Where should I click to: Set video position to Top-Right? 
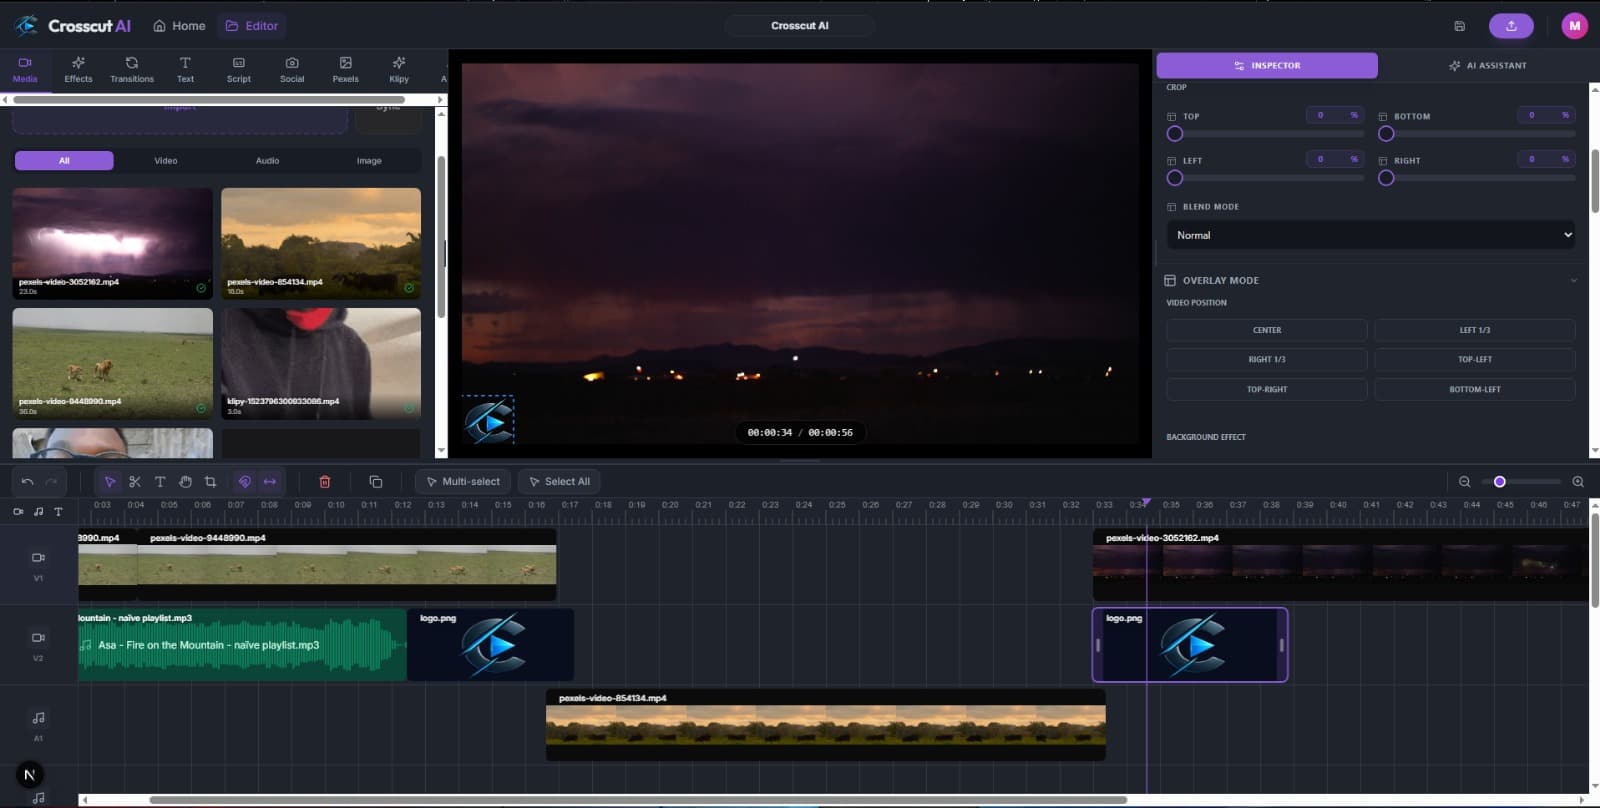pyautogui.click(x=1267, y=389)
